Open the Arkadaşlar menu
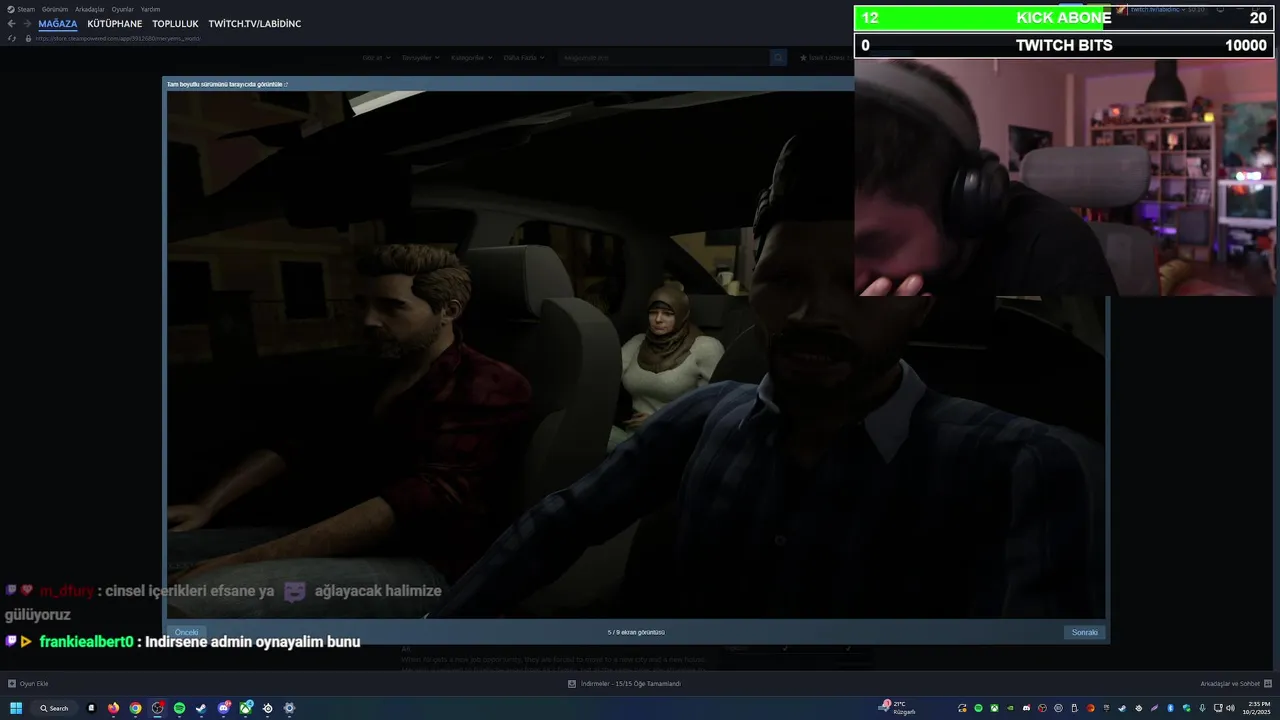 [x=90, y=9]
